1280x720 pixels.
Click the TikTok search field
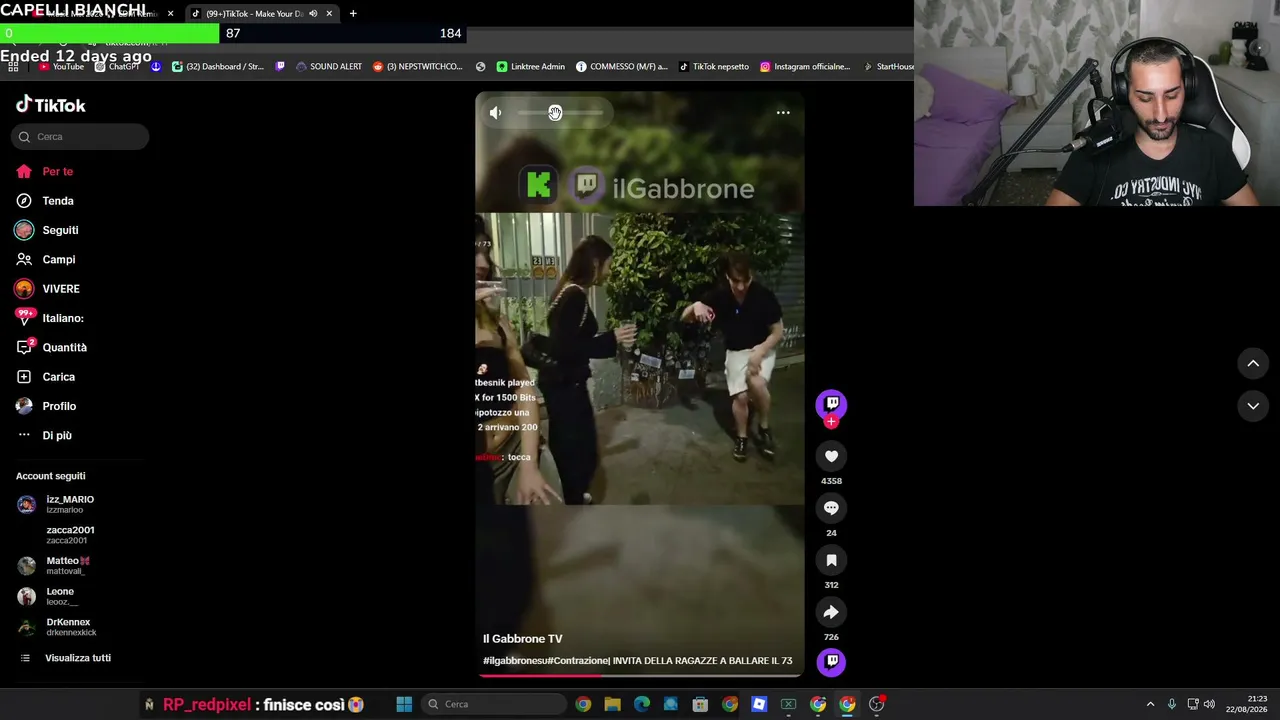click(x=80, y=137)
